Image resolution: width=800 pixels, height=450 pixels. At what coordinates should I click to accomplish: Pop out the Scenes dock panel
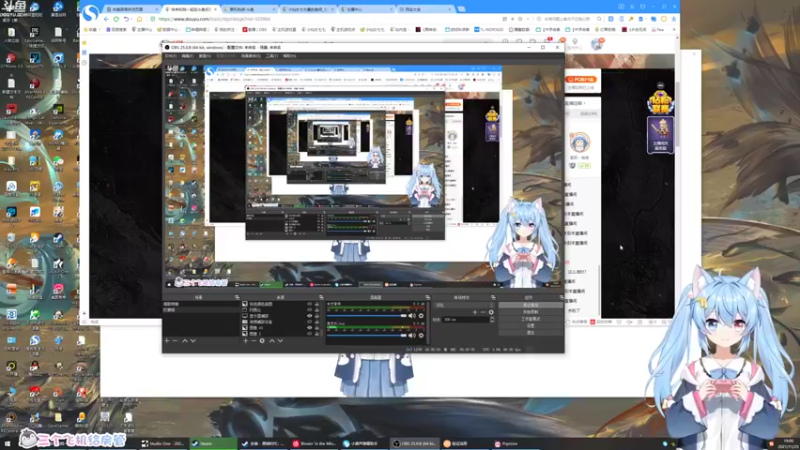tap(237, 297)
